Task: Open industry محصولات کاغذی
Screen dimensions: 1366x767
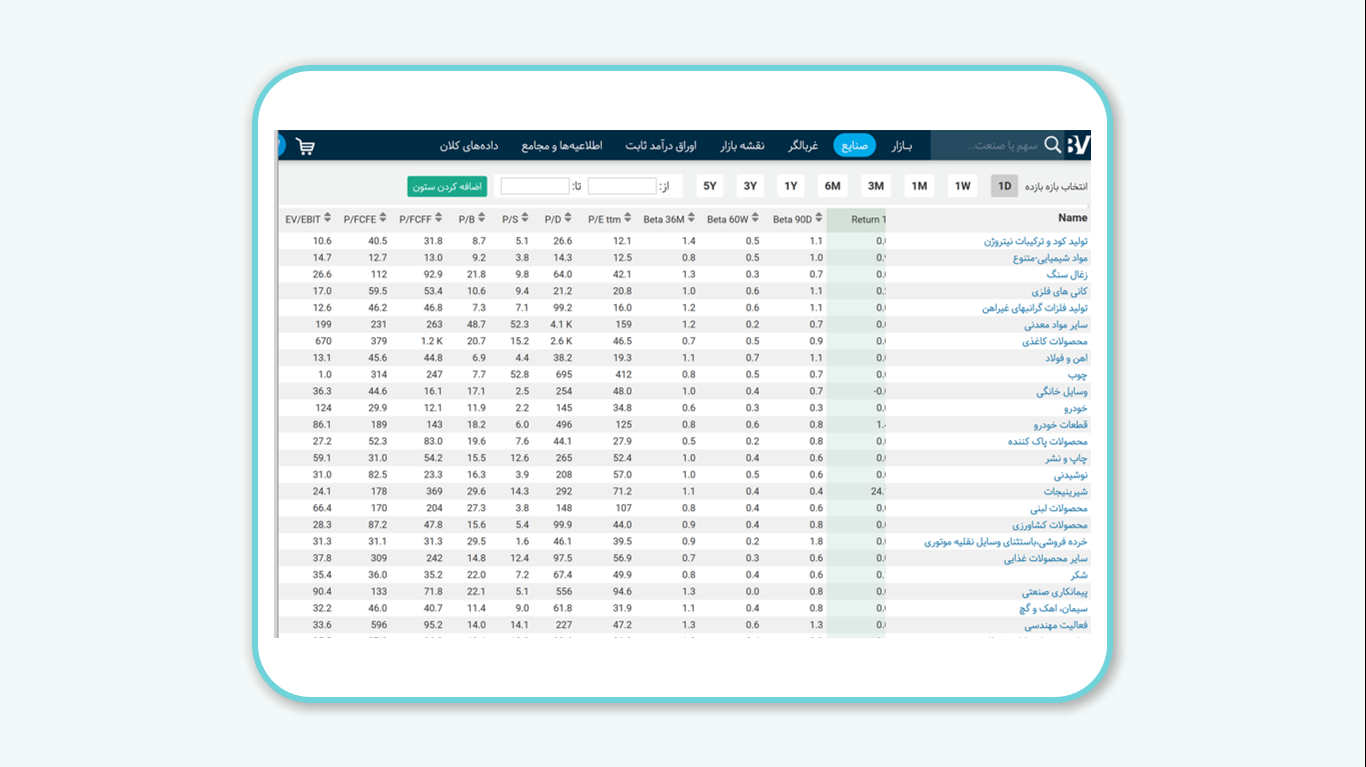Action: pos(1055,341)
